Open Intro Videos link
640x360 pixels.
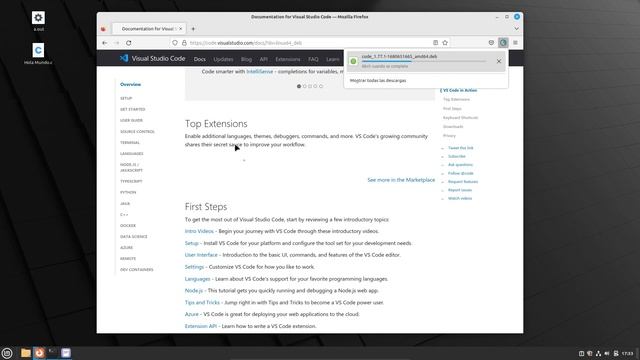(199, 231)
